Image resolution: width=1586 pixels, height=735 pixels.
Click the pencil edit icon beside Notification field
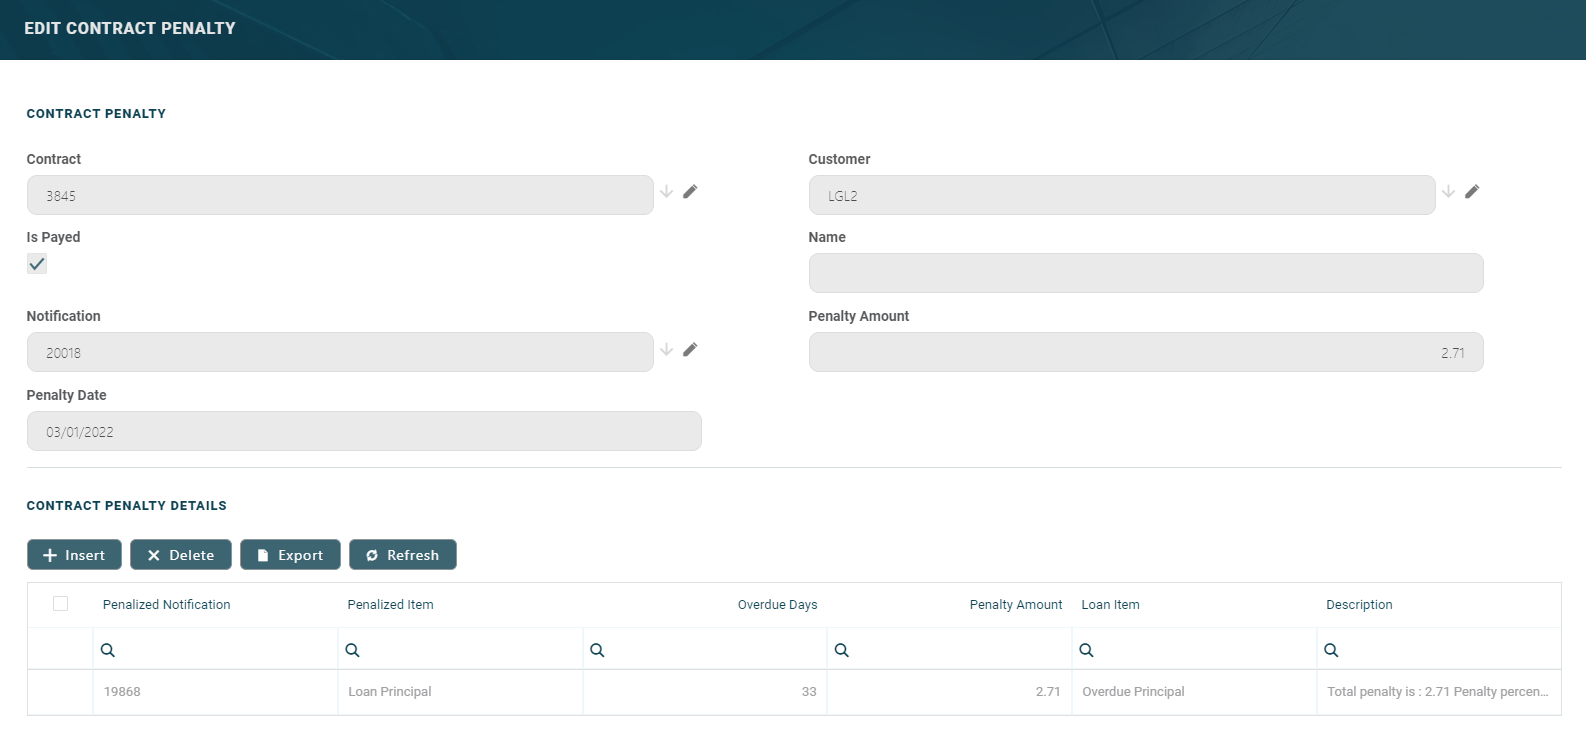690,350
